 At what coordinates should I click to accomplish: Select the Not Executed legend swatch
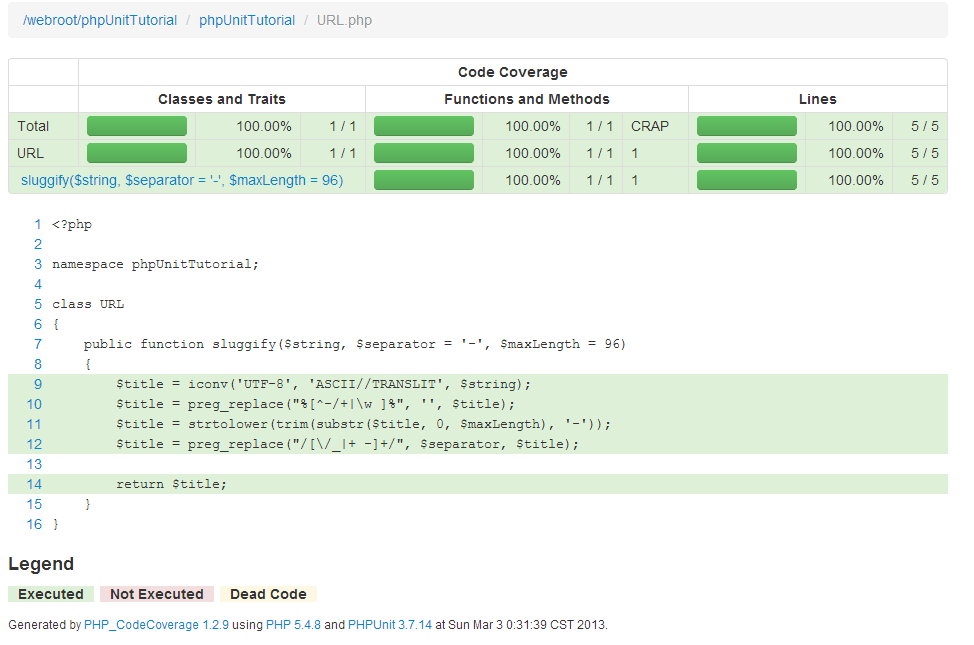pos(156,594)
